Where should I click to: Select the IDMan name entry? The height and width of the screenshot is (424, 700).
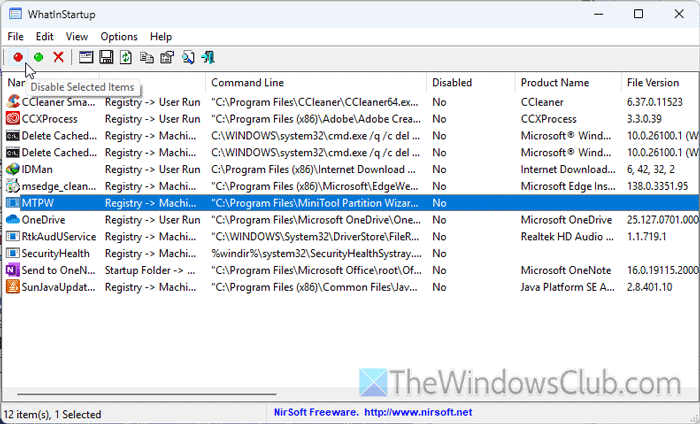pos(37,170)
